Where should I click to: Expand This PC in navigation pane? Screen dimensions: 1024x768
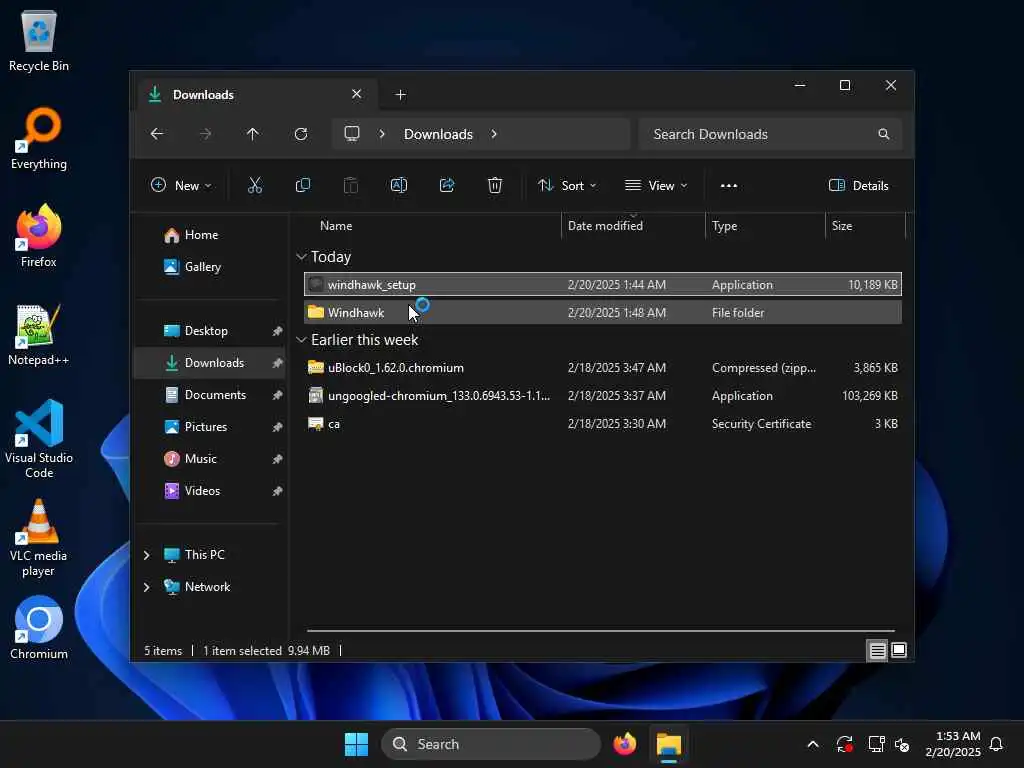146,554
